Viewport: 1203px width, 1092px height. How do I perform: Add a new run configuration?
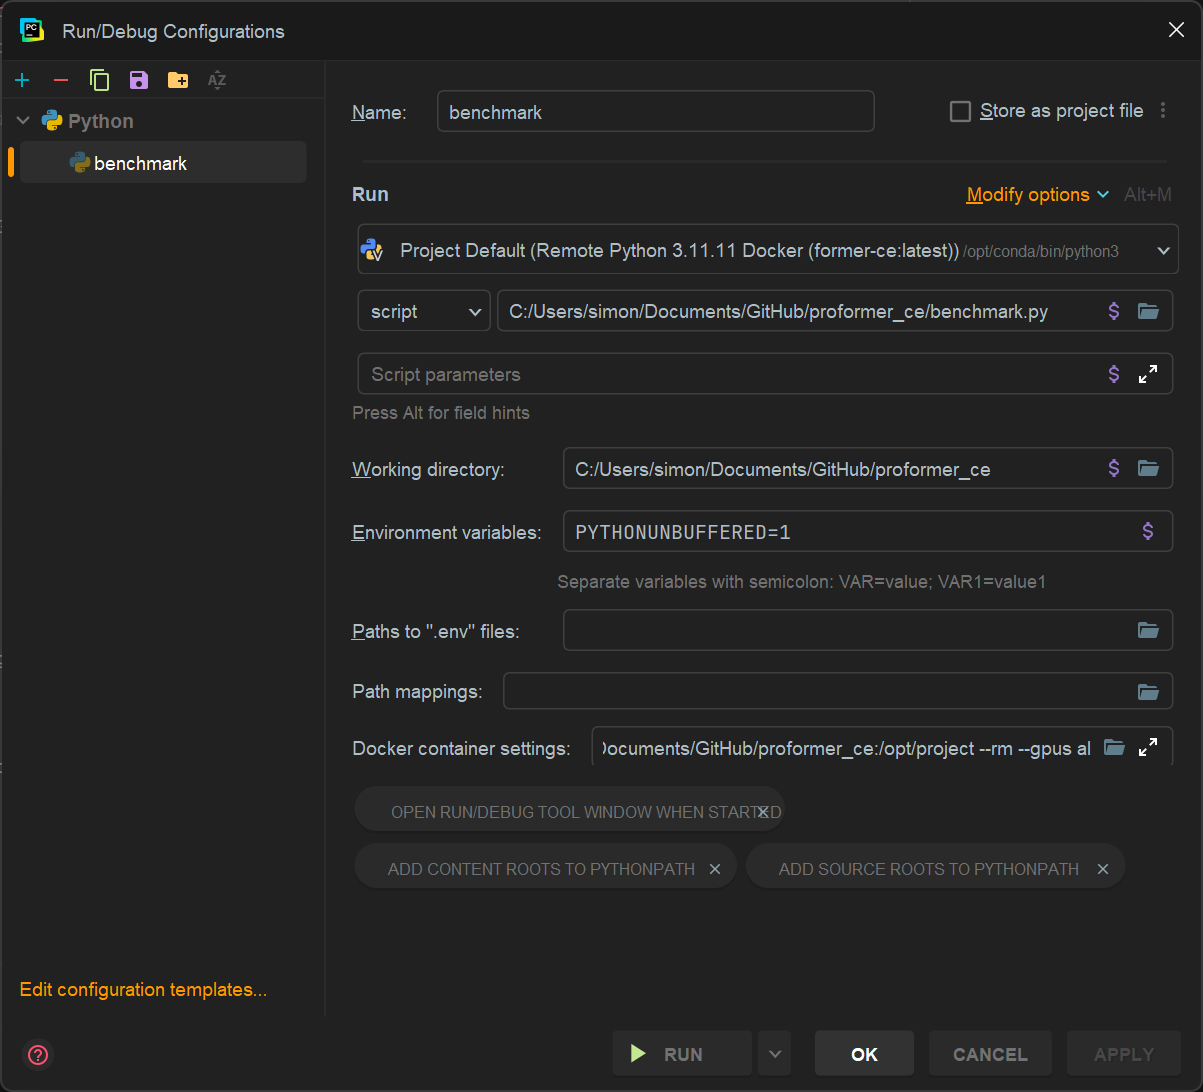22,80
